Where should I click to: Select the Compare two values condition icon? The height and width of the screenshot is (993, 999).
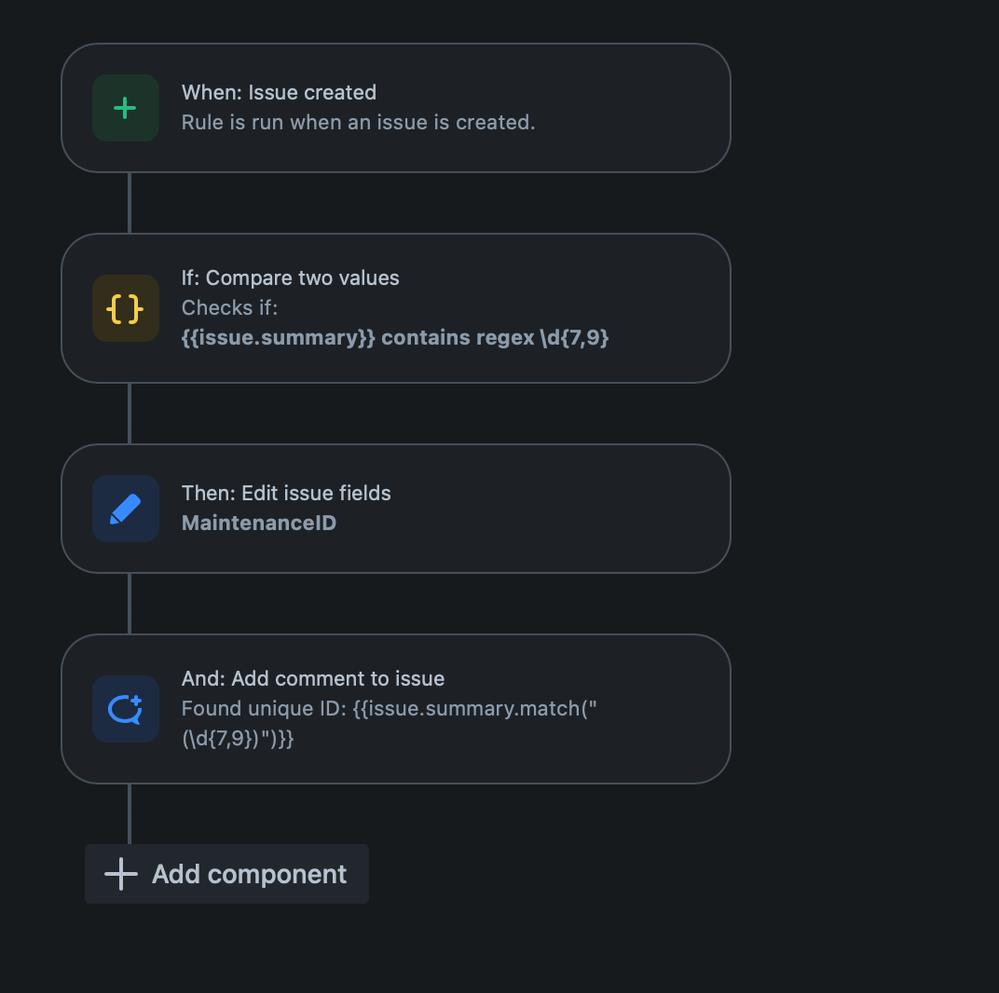(125, 308)
